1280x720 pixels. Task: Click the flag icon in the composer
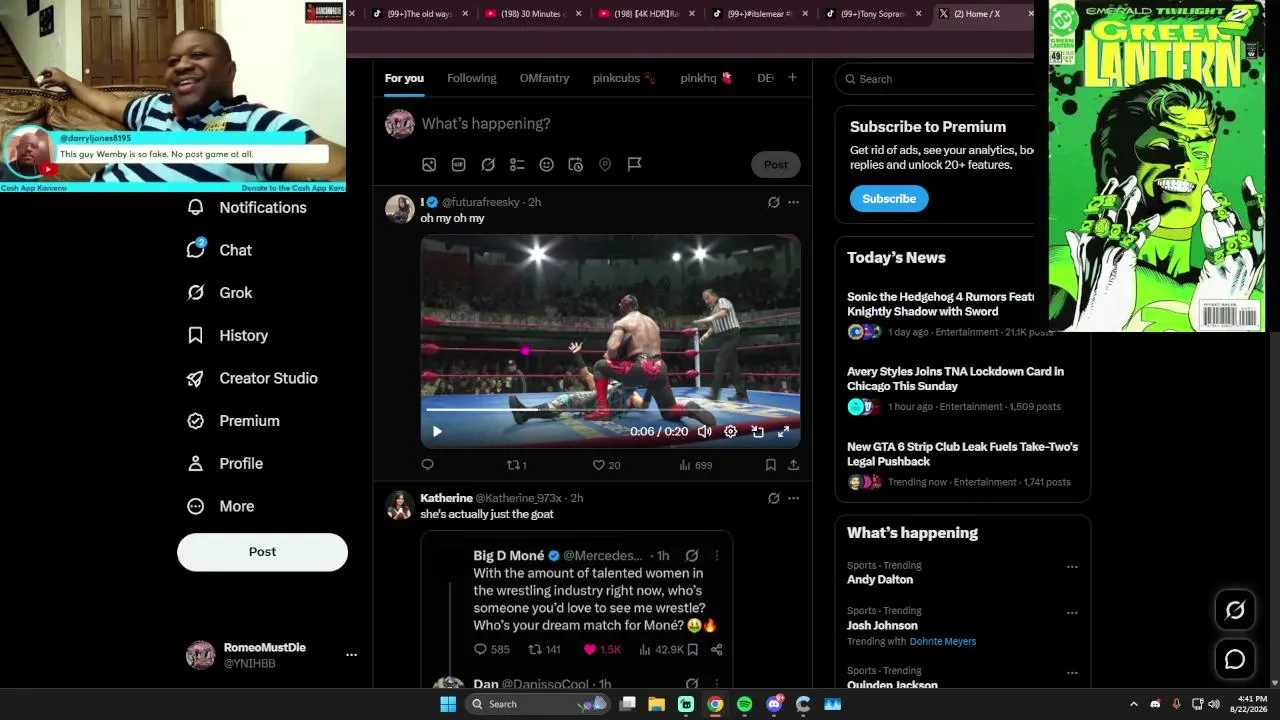coord(634,165)
